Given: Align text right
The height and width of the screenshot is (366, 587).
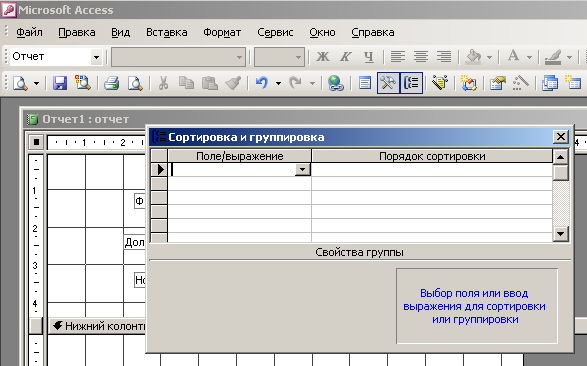Looking at the screenshot, I should click(x=444, y=57).
